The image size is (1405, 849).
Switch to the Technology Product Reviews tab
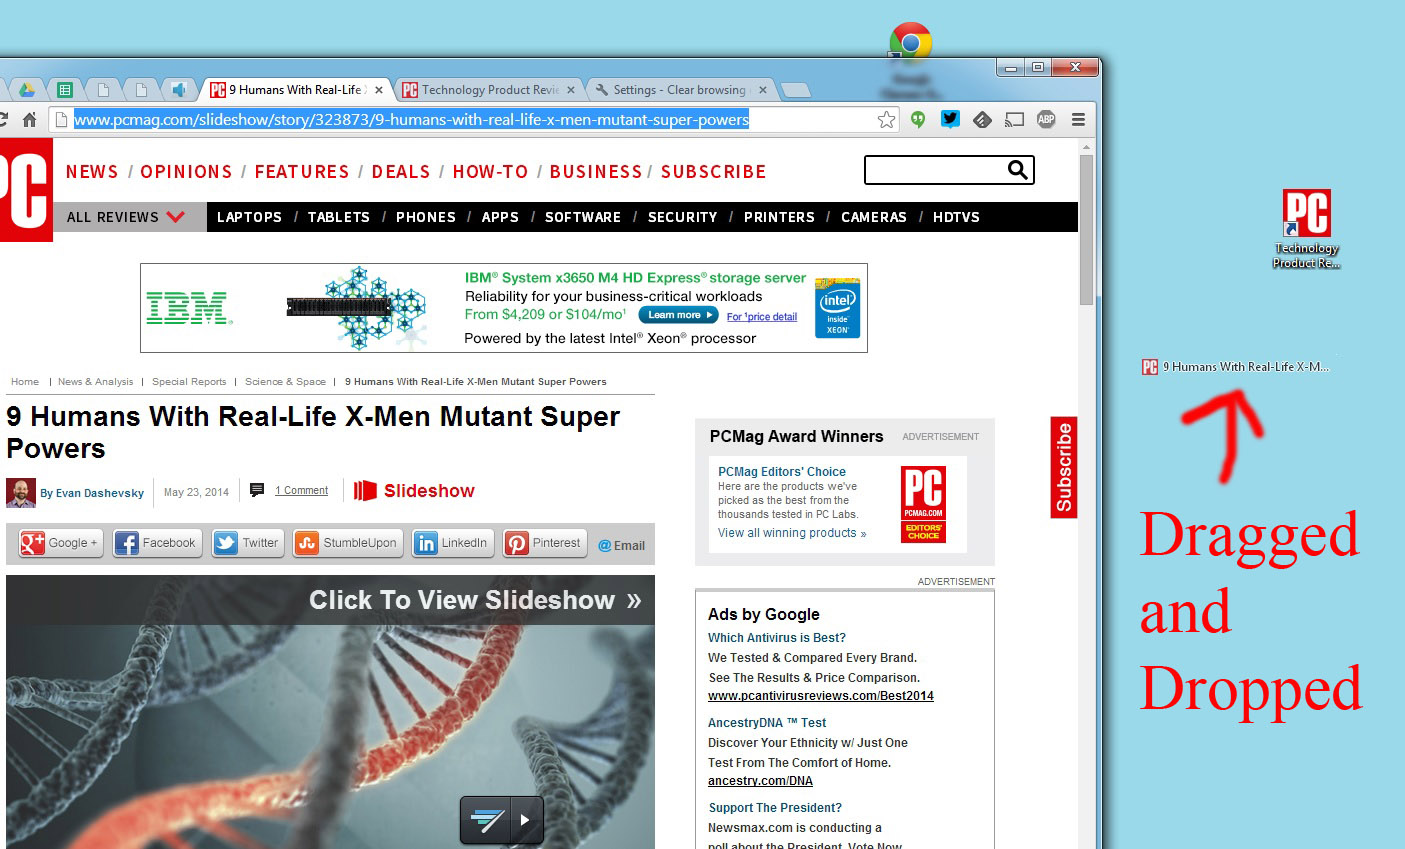(488, 90)
